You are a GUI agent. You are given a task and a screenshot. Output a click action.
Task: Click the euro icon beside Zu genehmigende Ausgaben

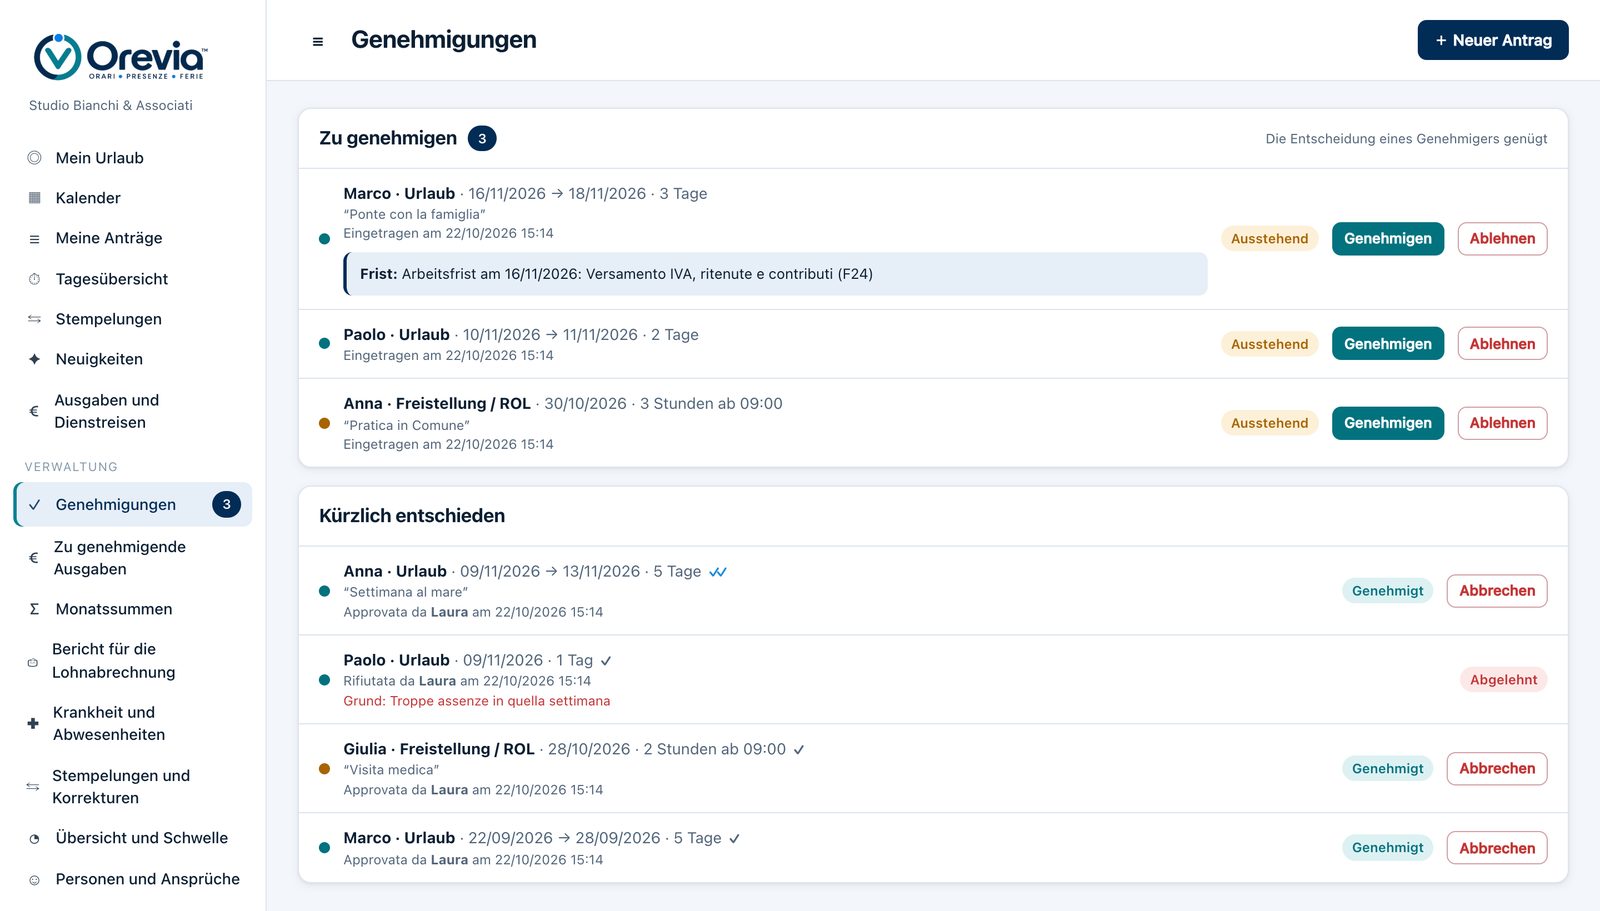pos(34,558)
